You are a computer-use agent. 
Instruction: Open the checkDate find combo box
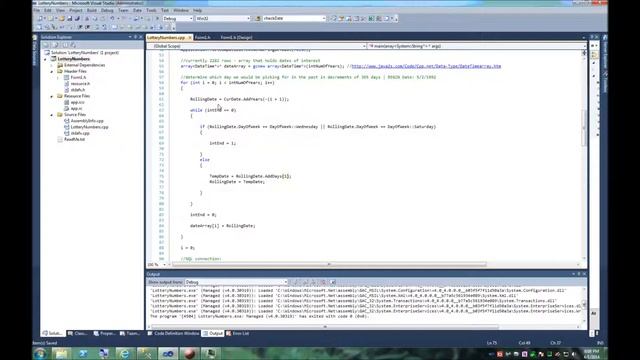(x=294, y=18)
